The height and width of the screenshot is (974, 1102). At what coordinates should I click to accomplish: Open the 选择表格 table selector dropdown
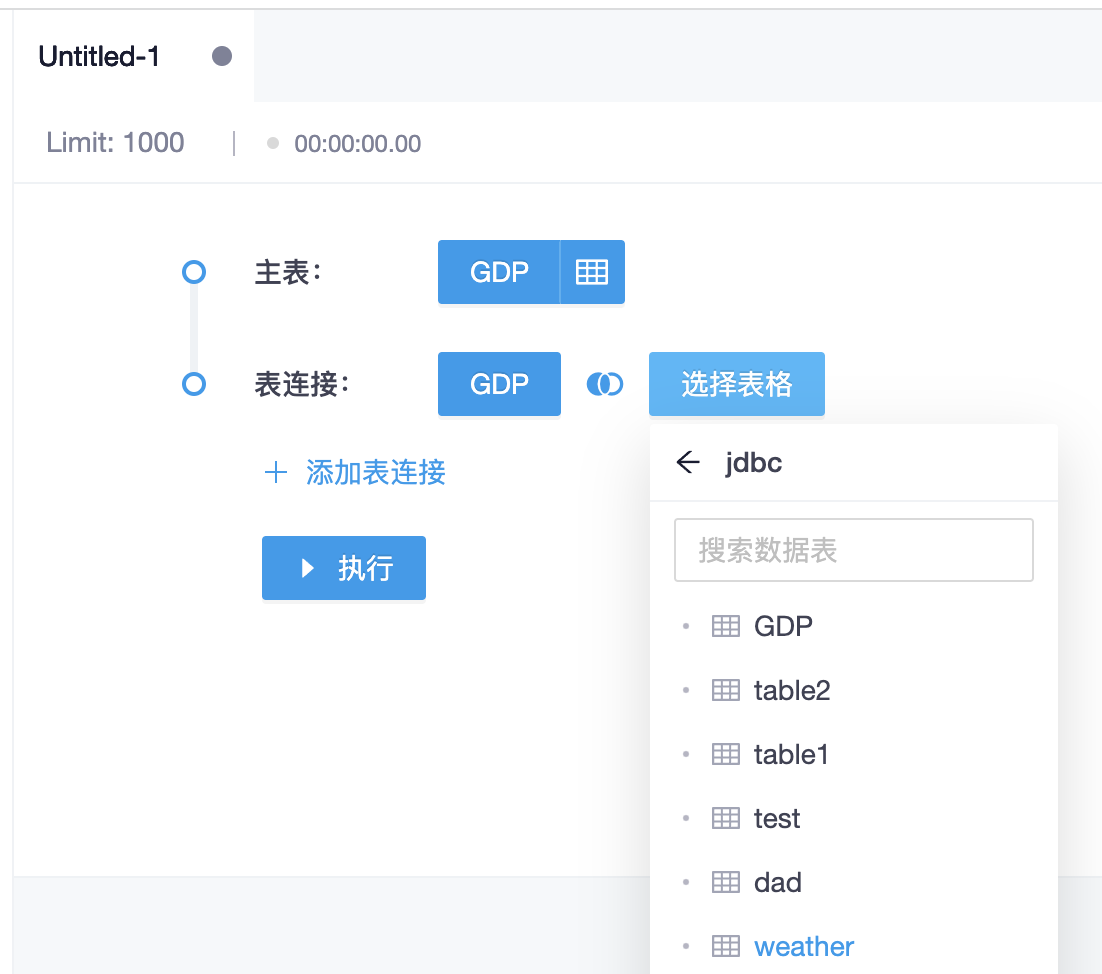tap(736, 384)
